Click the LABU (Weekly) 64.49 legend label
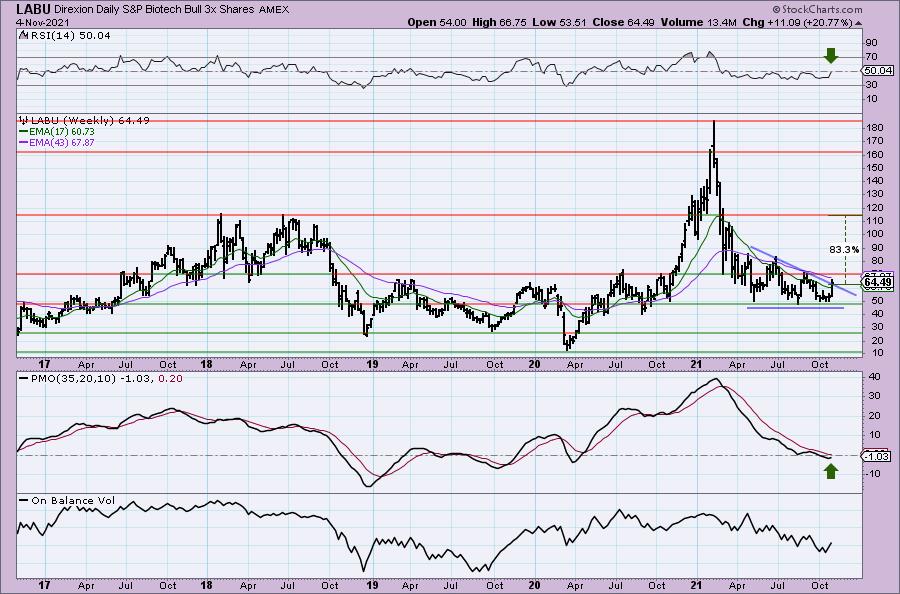Image resolution: width=900 pixels, height=594 pixels. 90,121
